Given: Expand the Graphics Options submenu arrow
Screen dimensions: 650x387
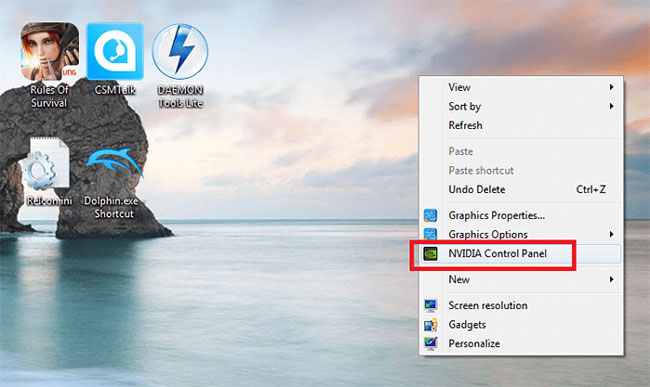Looking at the screenshot, I should click(x=611, y=235).
